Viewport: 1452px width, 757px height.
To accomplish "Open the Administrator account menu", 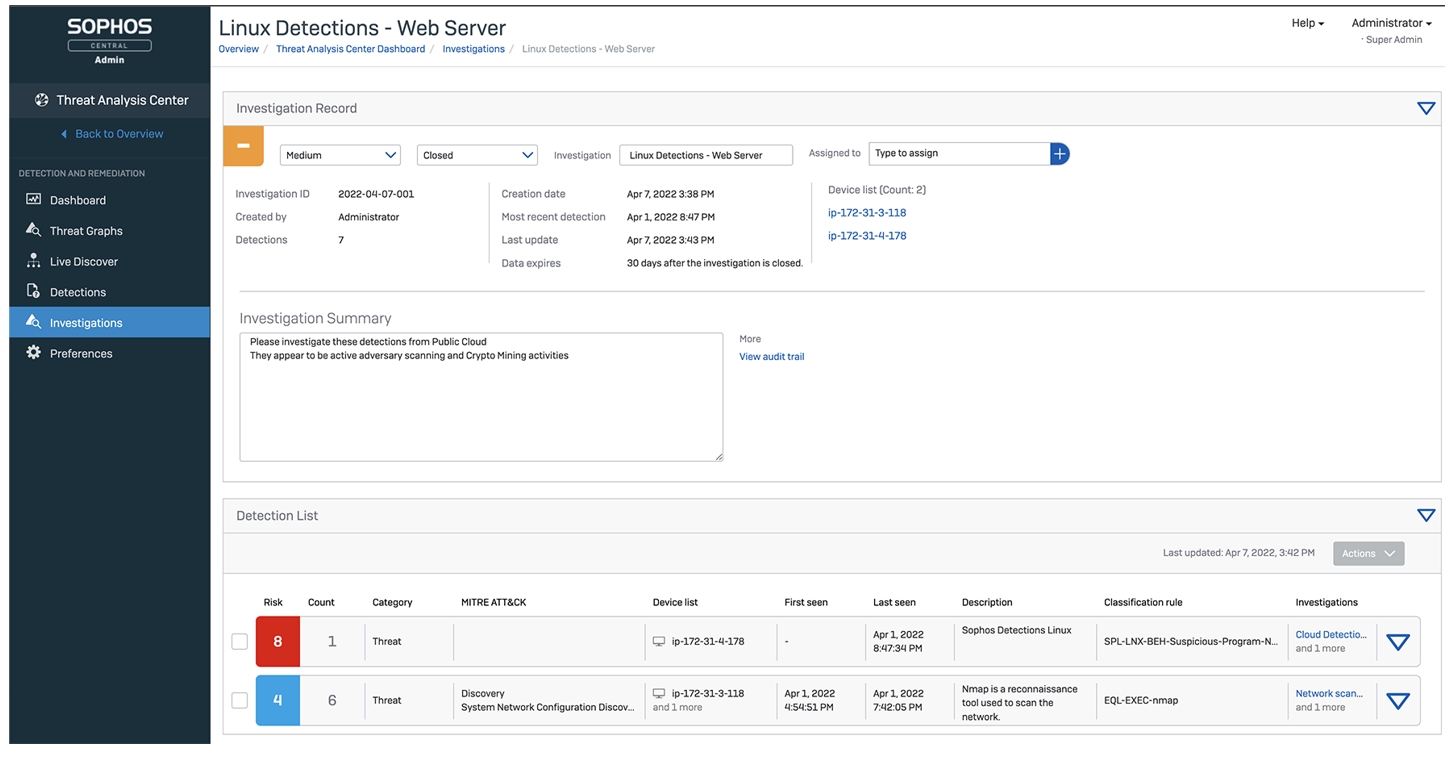I will click(x=1391, y=23).
